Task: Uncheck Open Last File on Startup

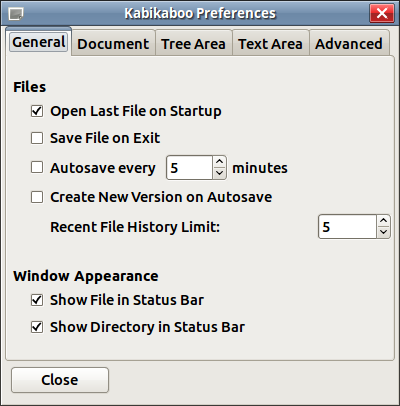Action: tap(37, 111)
